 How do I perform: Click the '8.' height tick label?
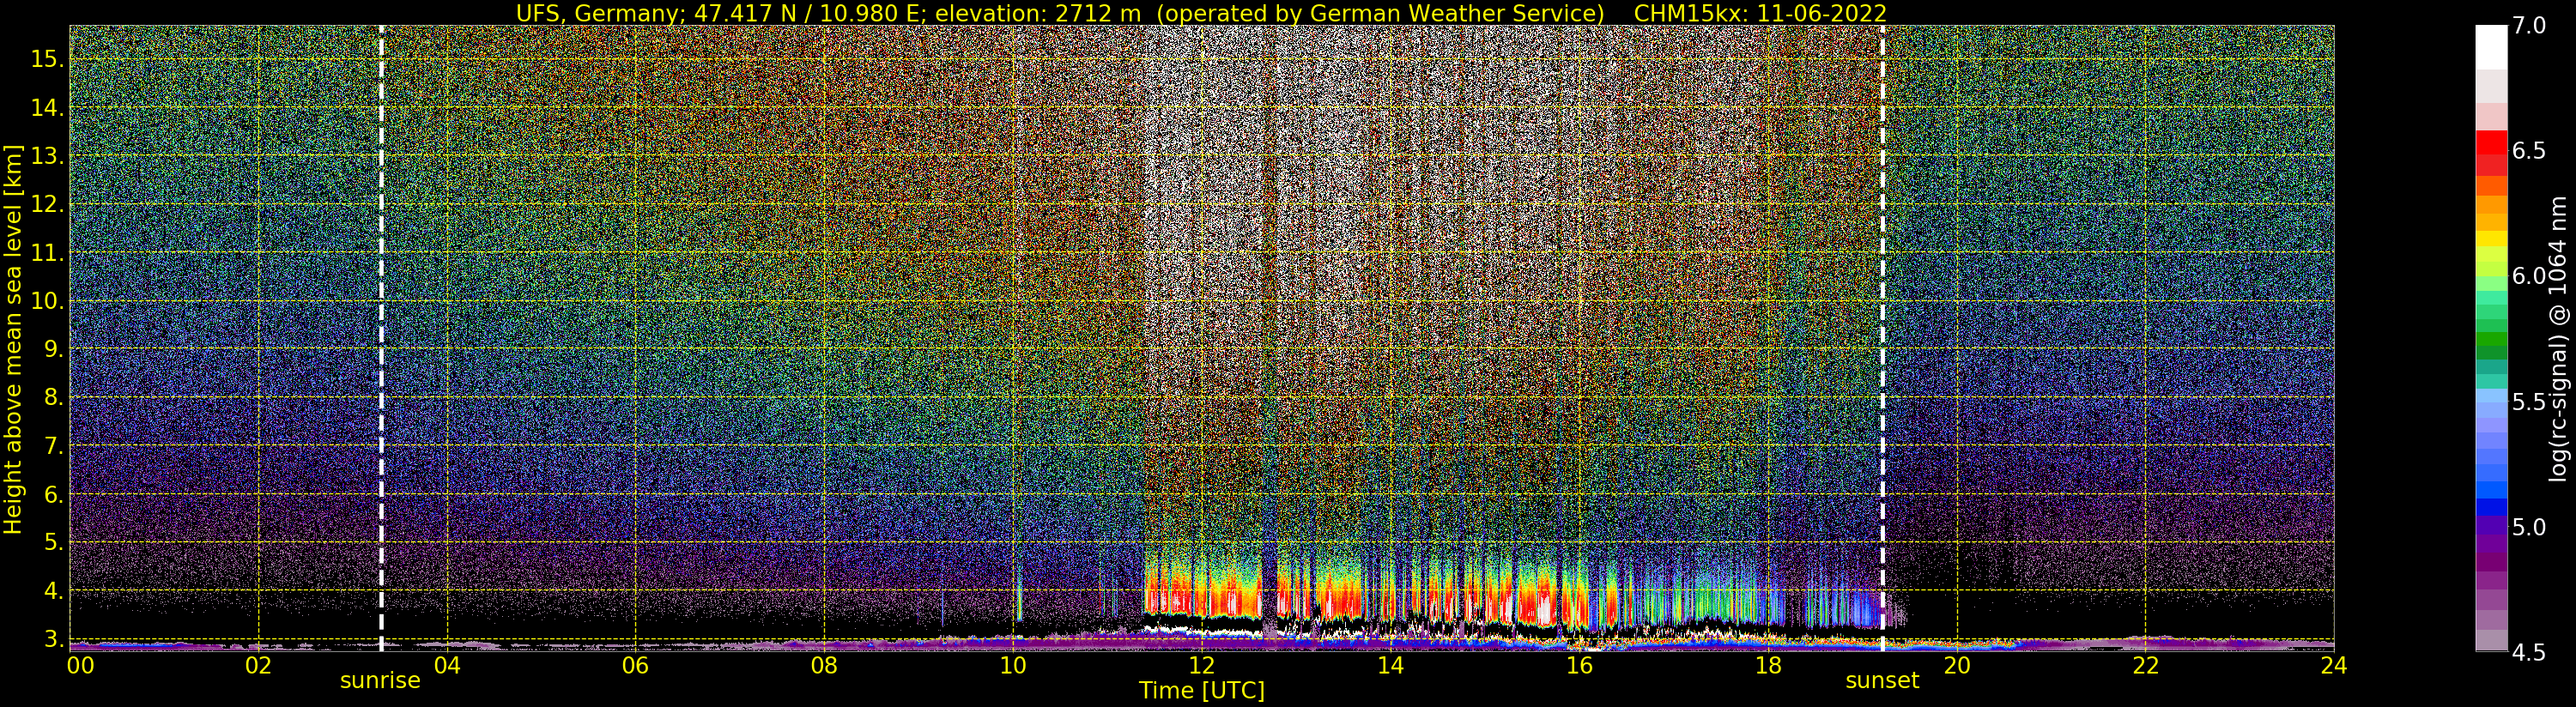(x=53, y=397)
